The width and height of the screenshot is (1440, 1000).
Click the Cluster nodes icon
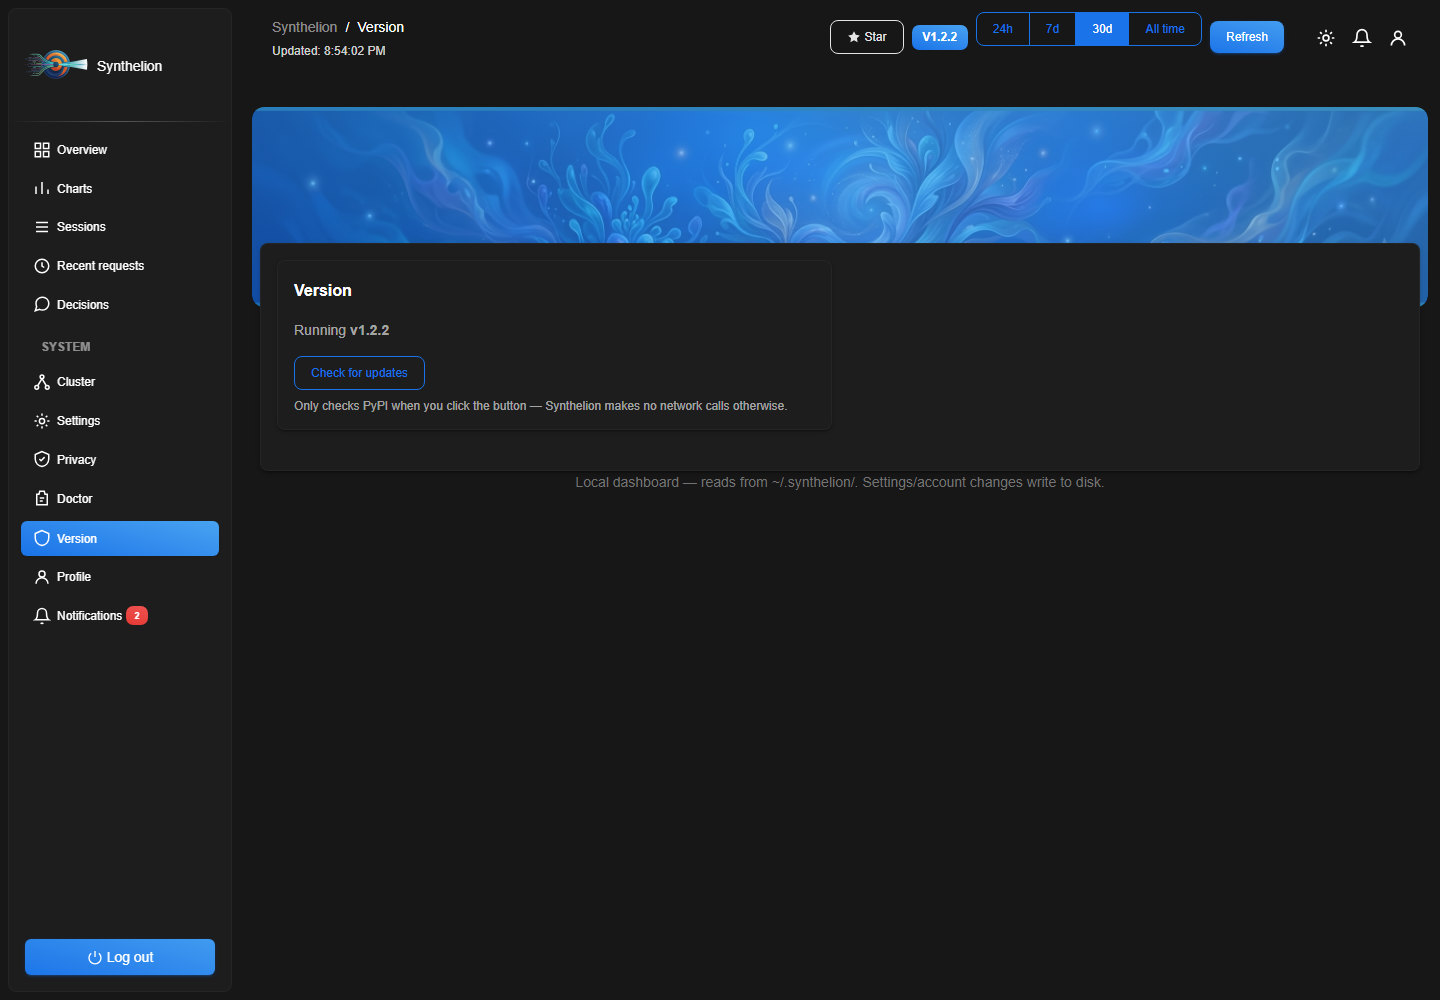tap(42, 382)
